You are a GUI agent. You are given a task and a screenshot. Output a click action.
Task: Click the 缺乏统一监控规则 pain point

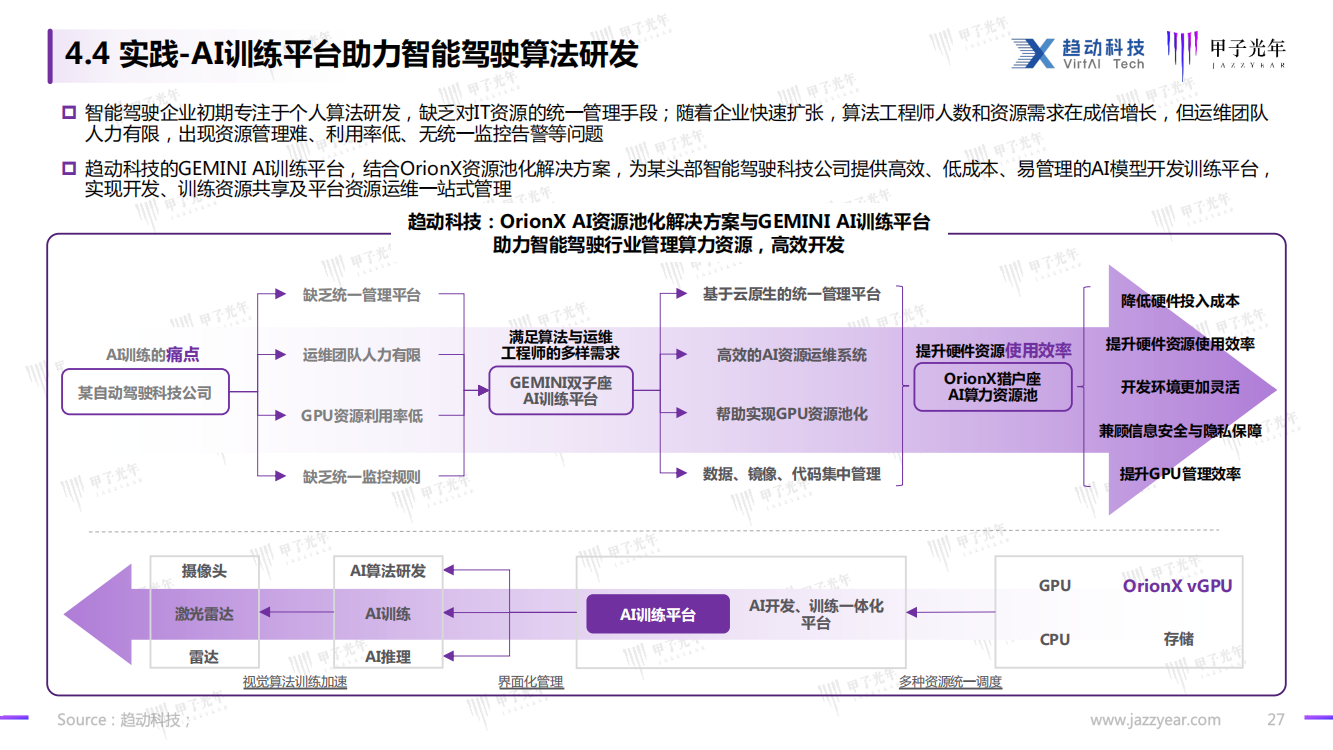[x=362, y=477]
